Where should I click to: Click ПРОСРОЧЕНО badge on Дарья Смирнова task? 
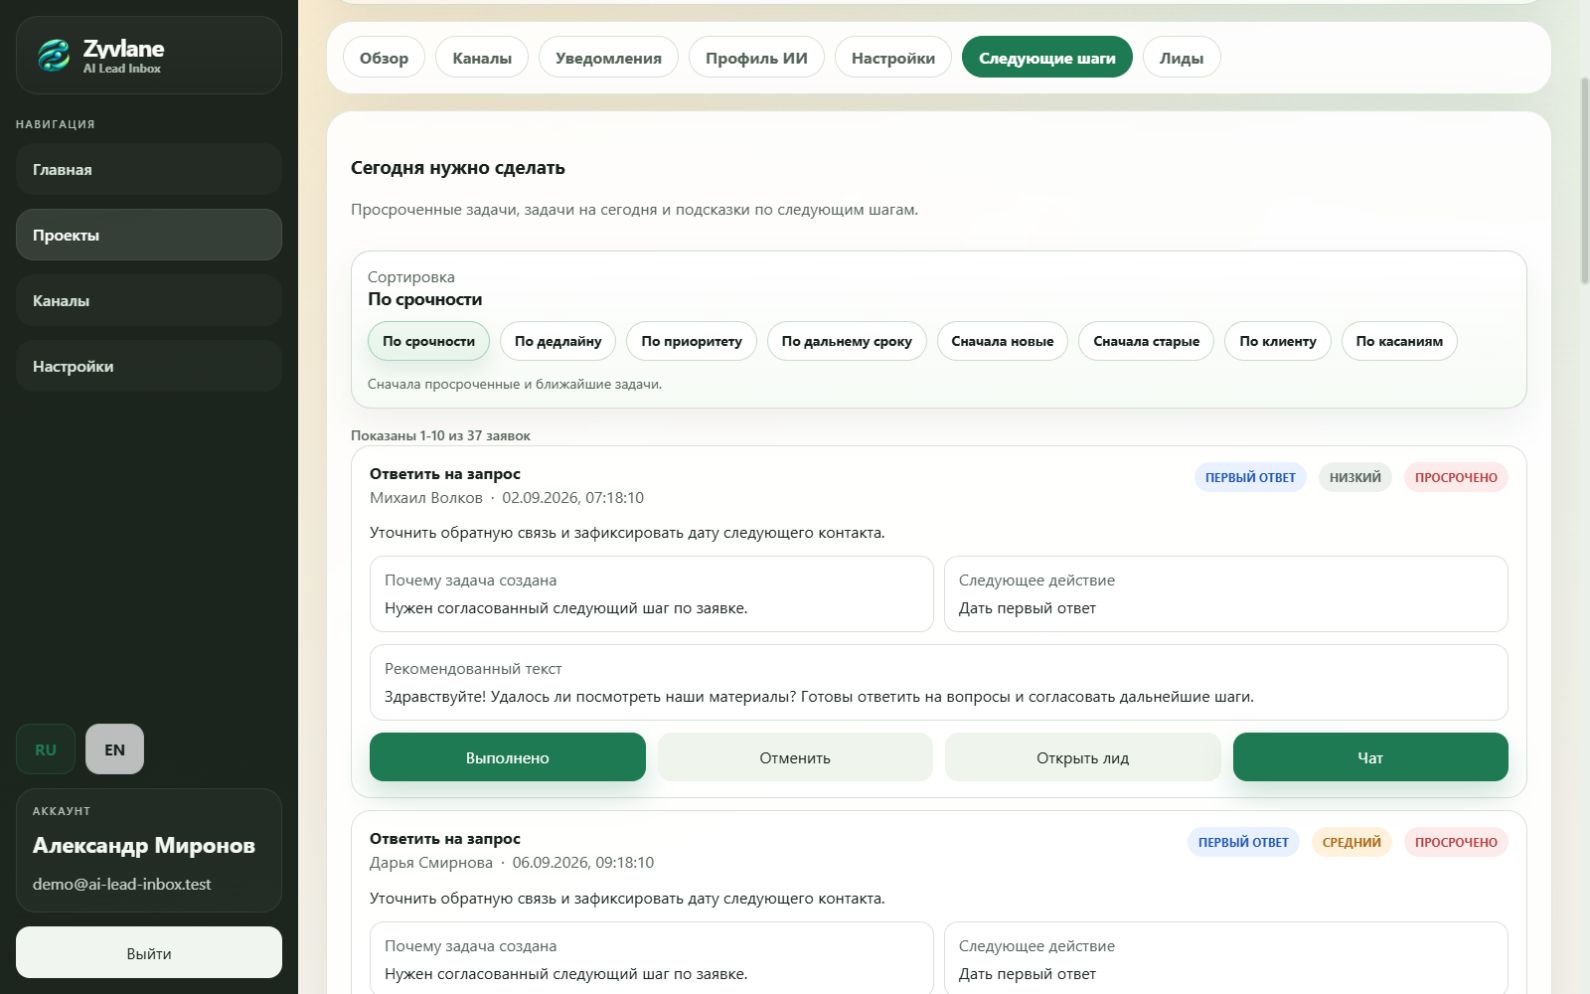coord(1456,842)
